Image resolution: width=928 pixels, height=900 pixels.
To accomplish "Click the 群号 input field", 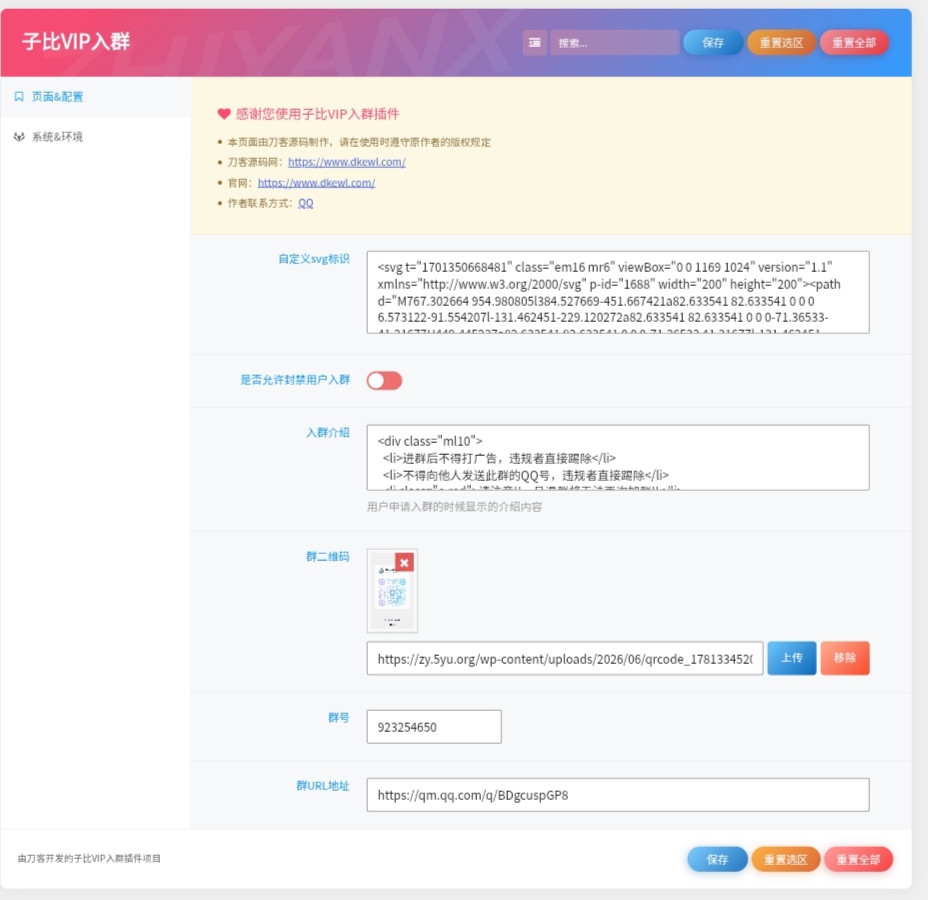I will pos(434,727).
